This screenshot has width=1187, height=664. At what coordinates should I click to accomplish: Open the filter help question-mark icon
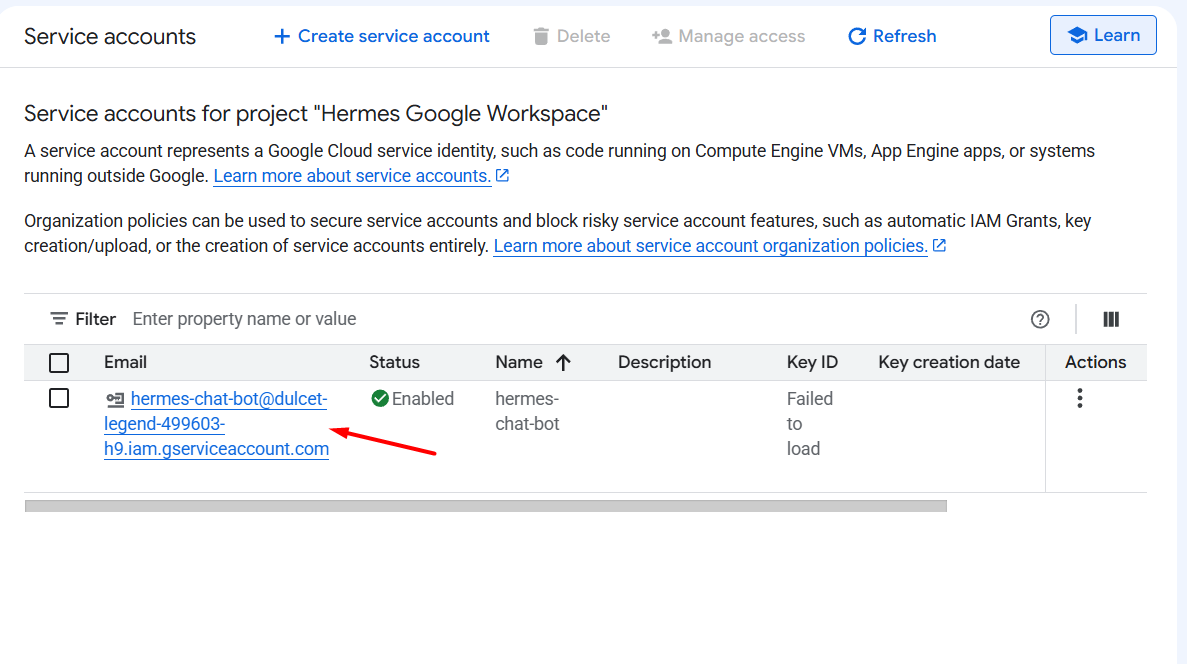1040,320
